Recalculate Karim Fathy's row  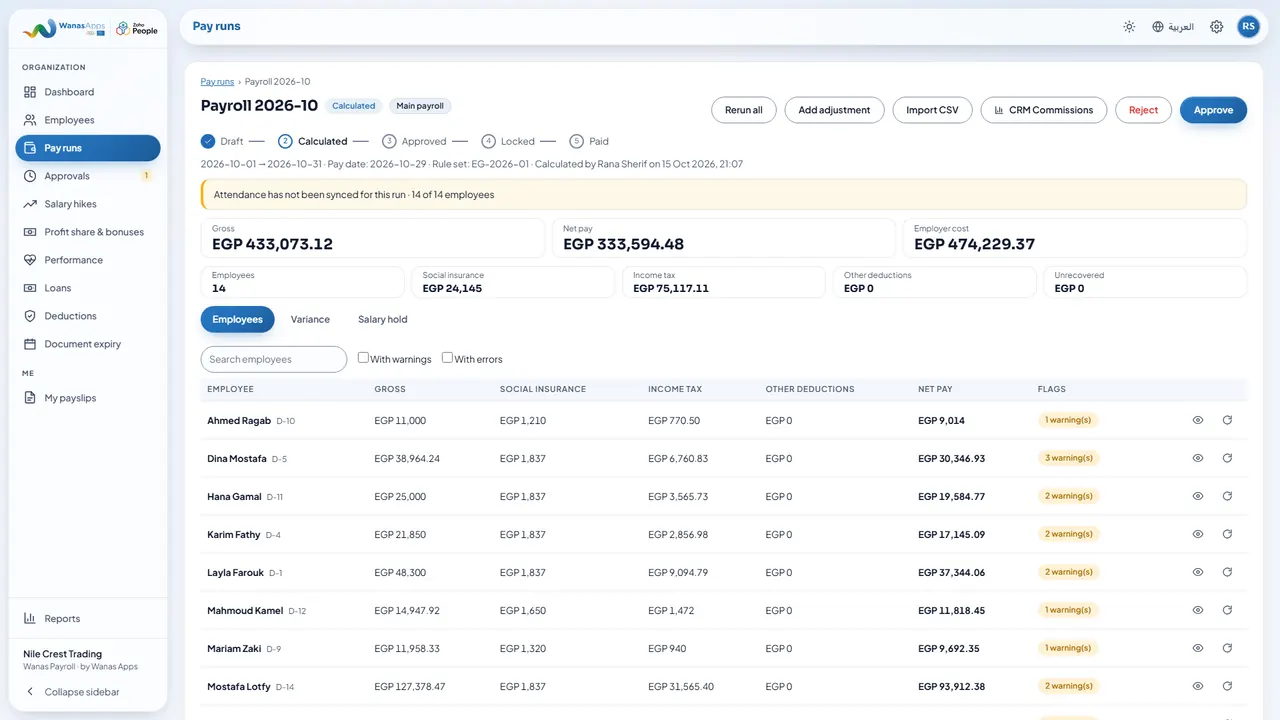coord(1227,534)
